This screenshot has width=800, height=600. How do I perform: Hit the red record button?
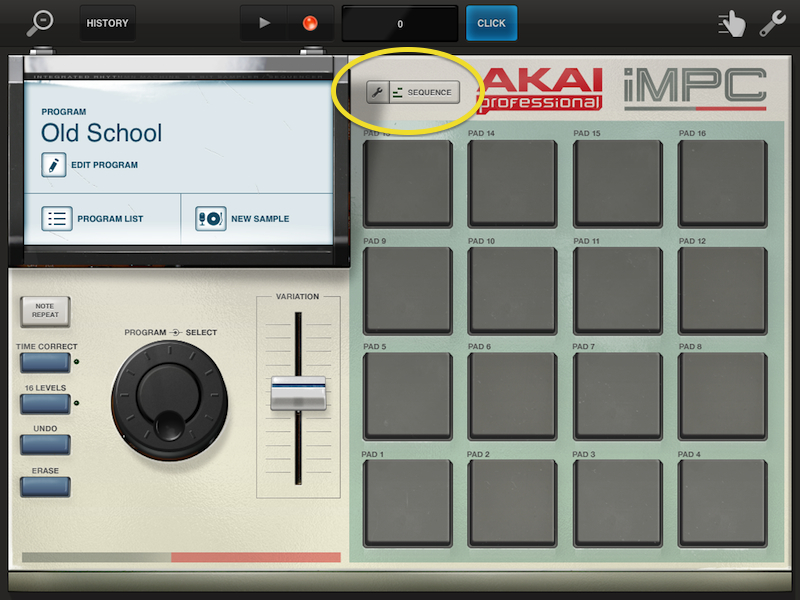point(310,23)
